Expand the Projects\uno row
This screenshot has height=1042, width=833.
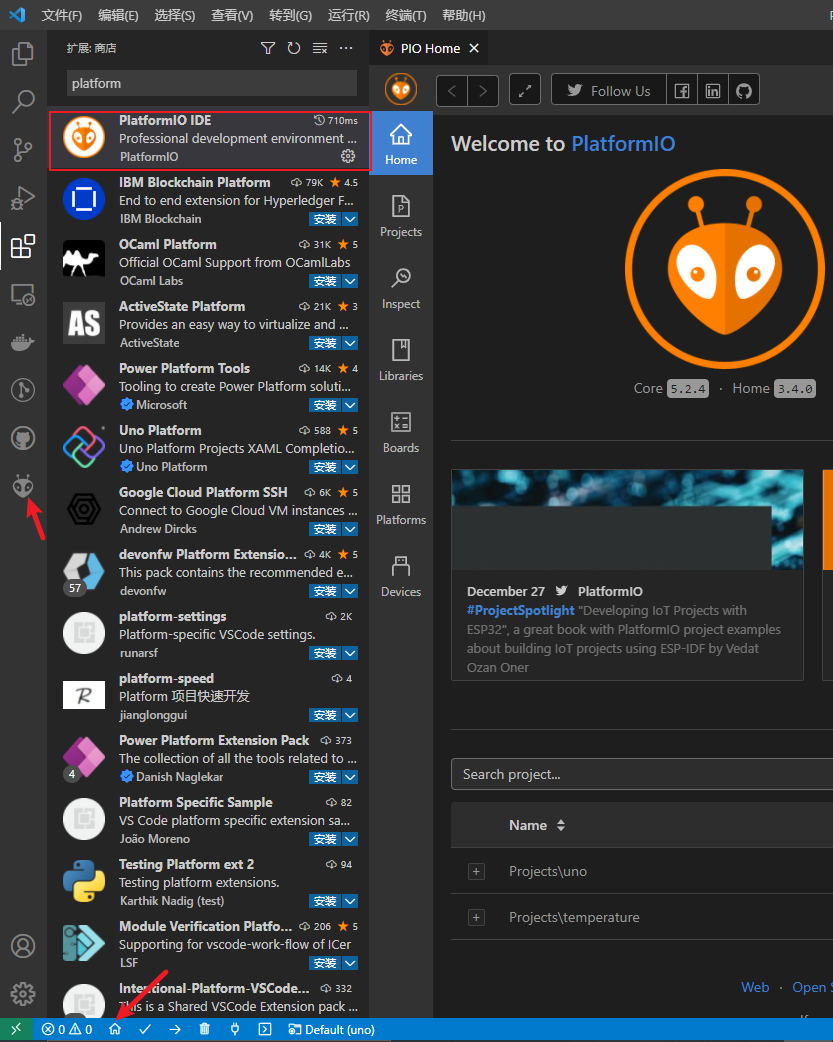pos(476,871)
